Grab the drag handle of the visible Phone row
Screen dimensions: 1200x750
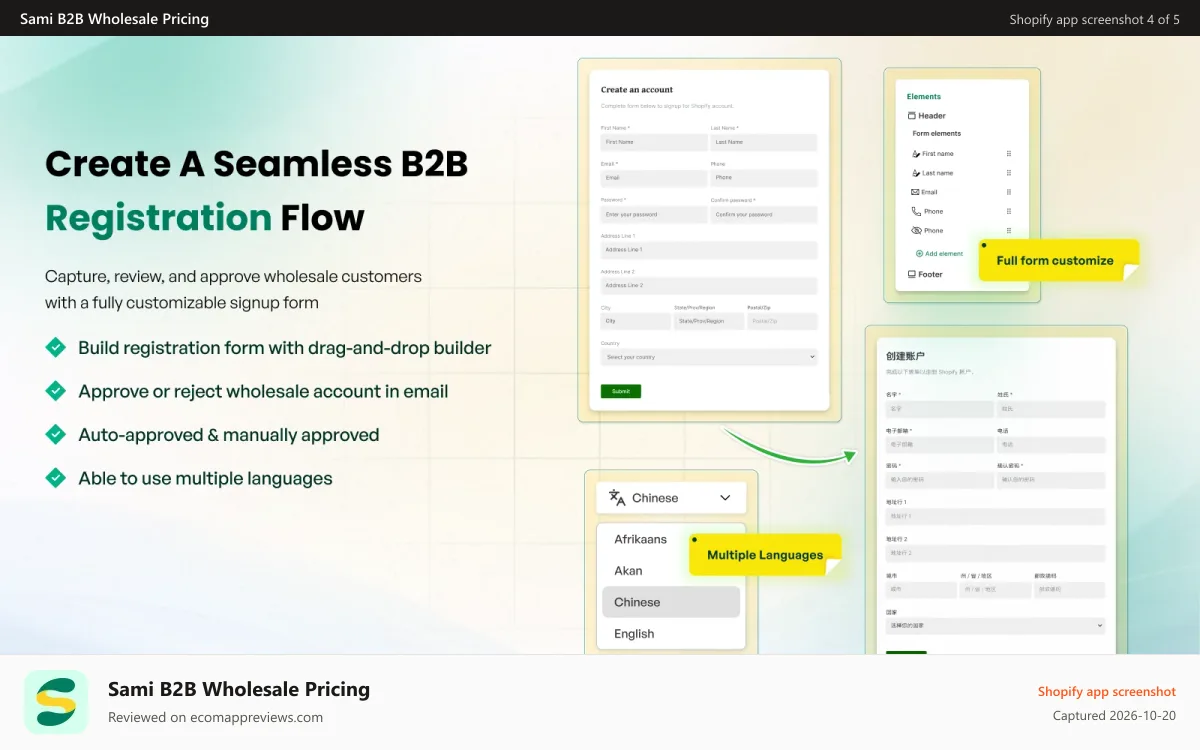(1009, 211)
